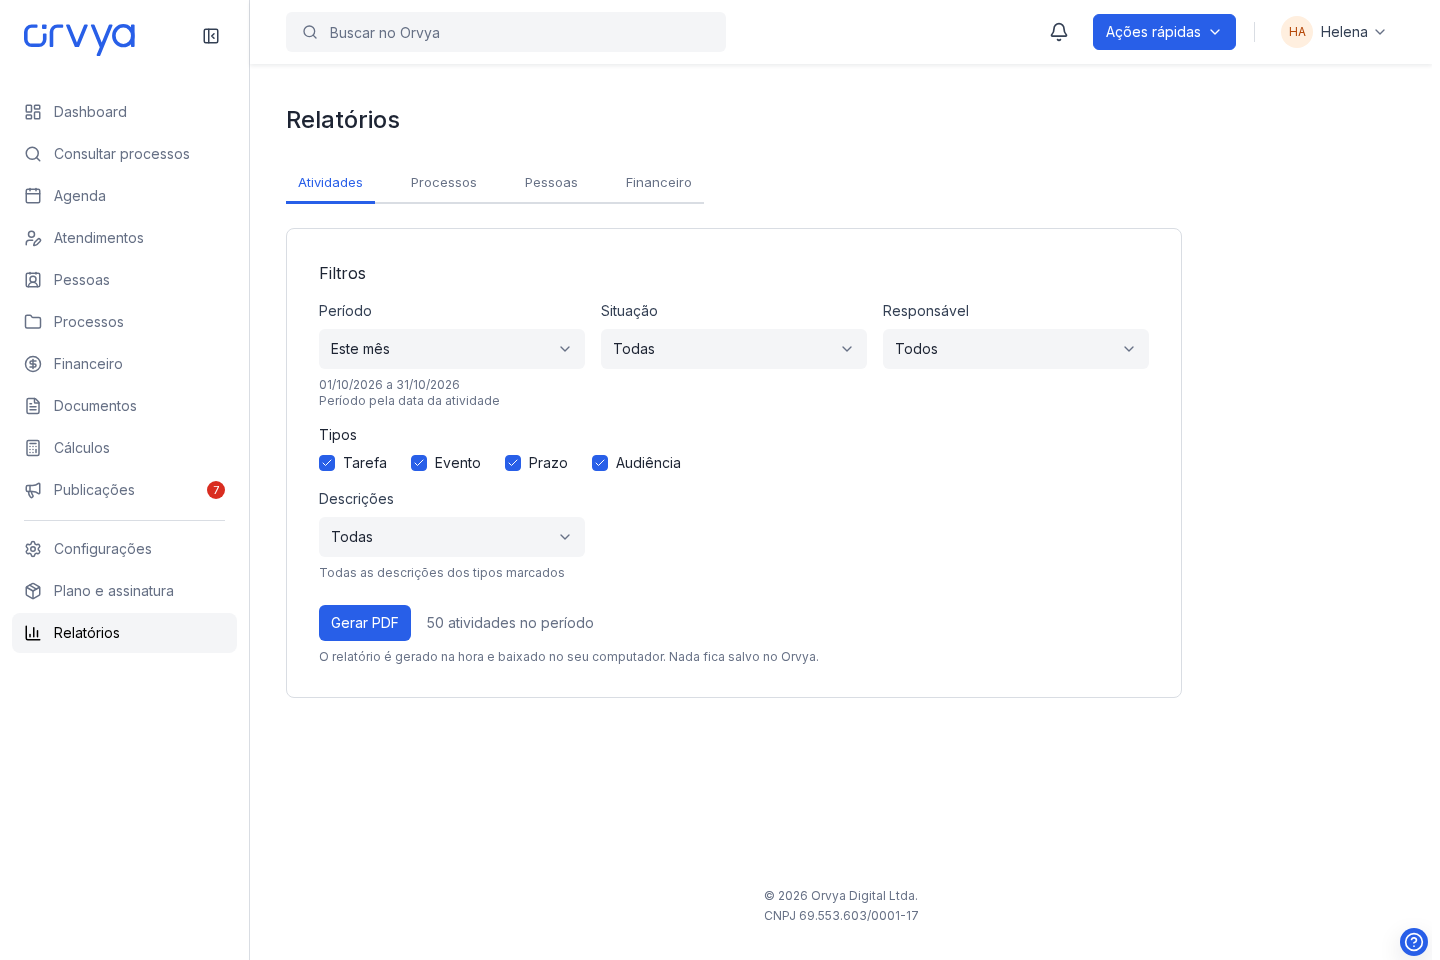The image size is (1440, 960).
Task: Click the Configurações gear icon
Action: (x=33, y=549)
